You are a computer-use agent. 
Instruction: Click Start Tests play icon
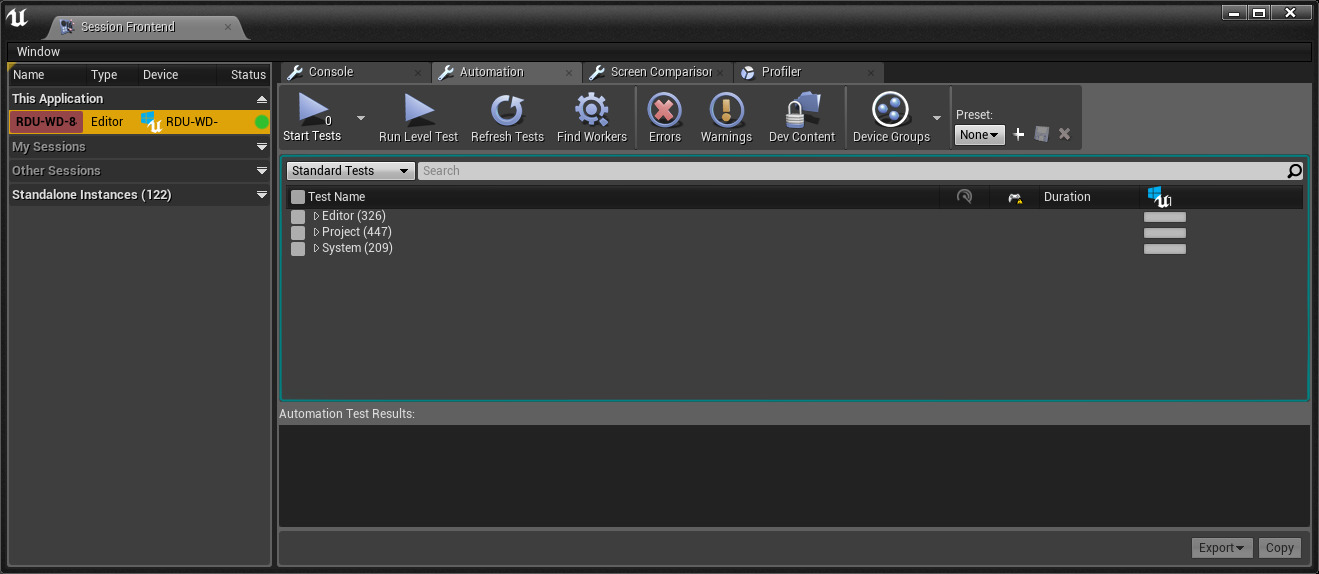pyautogui.click(x=312, y=109)
